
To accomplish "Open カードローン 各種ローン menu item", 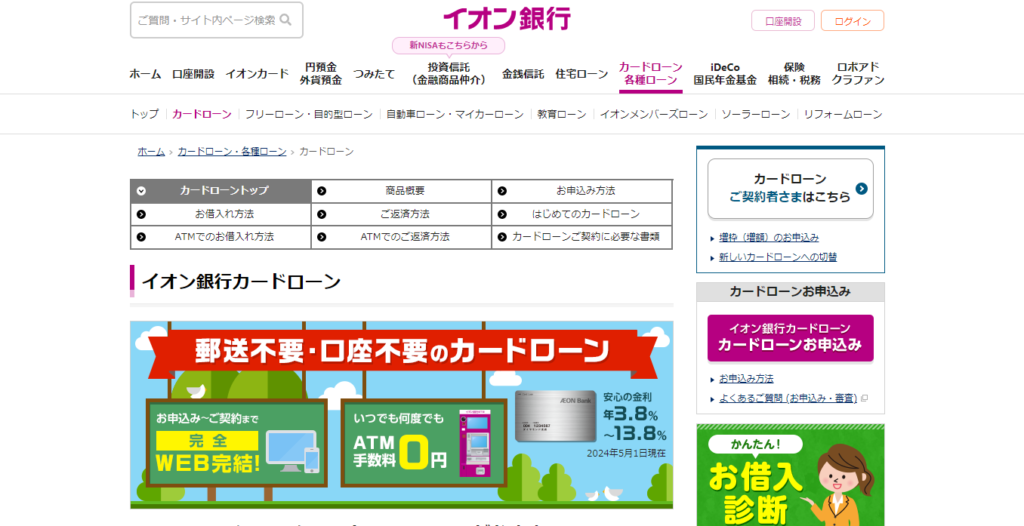I will pyautogui.click(x=650, y=74).
